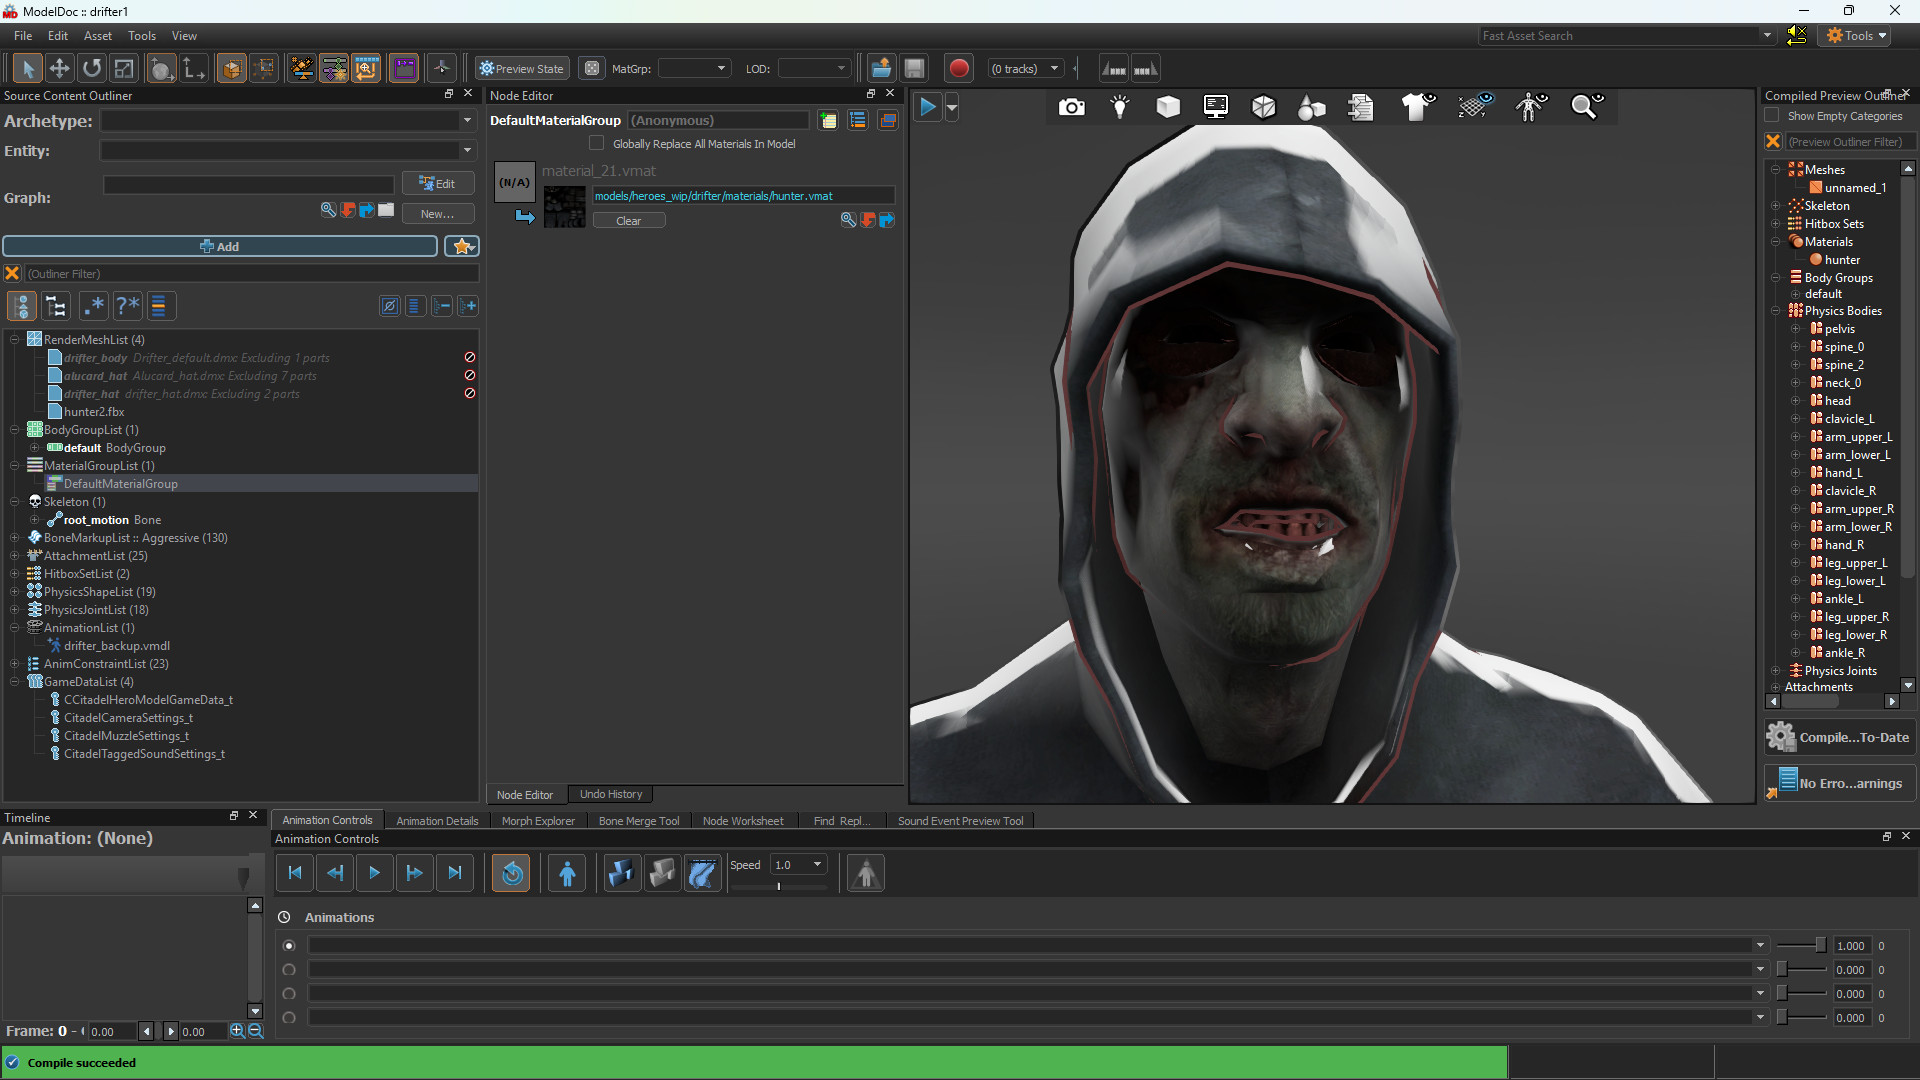
Task: Click the record button in the toolbar
Action: point(957,68)
